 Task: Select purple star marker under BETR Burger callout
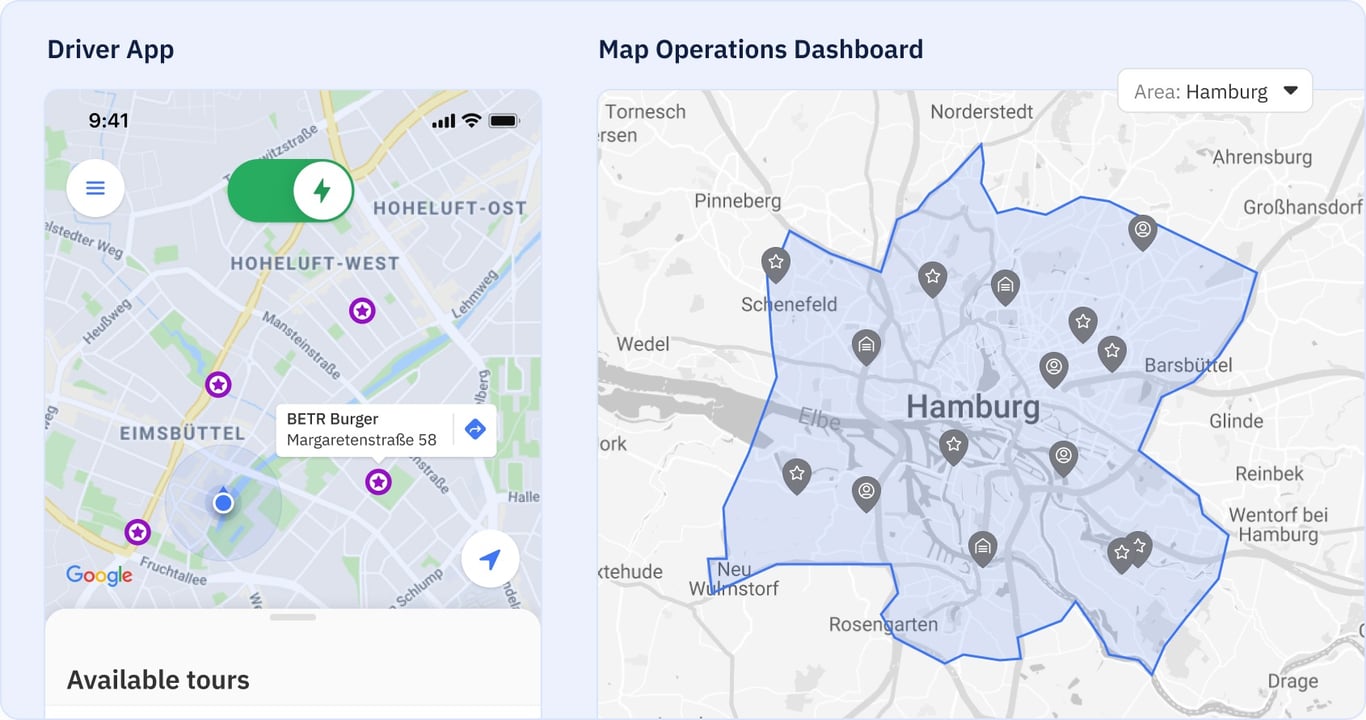[x=378, y=483]
